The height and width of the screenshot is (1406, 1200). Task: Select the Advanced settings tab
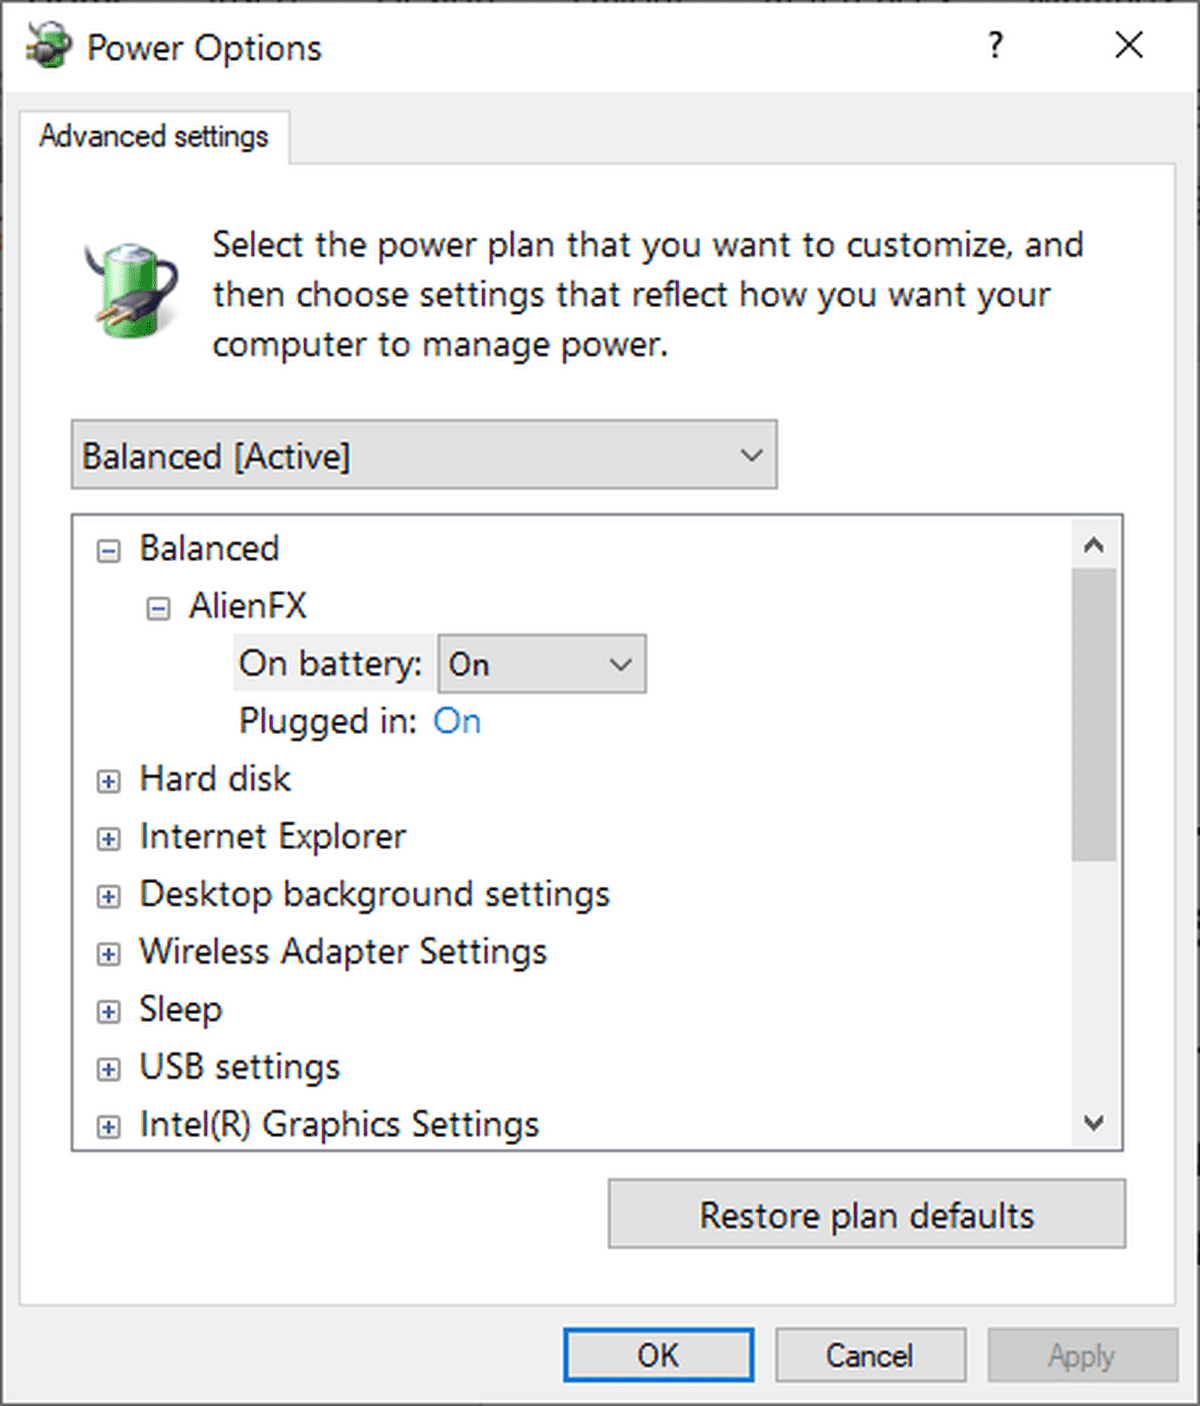(x=154, y=136)
